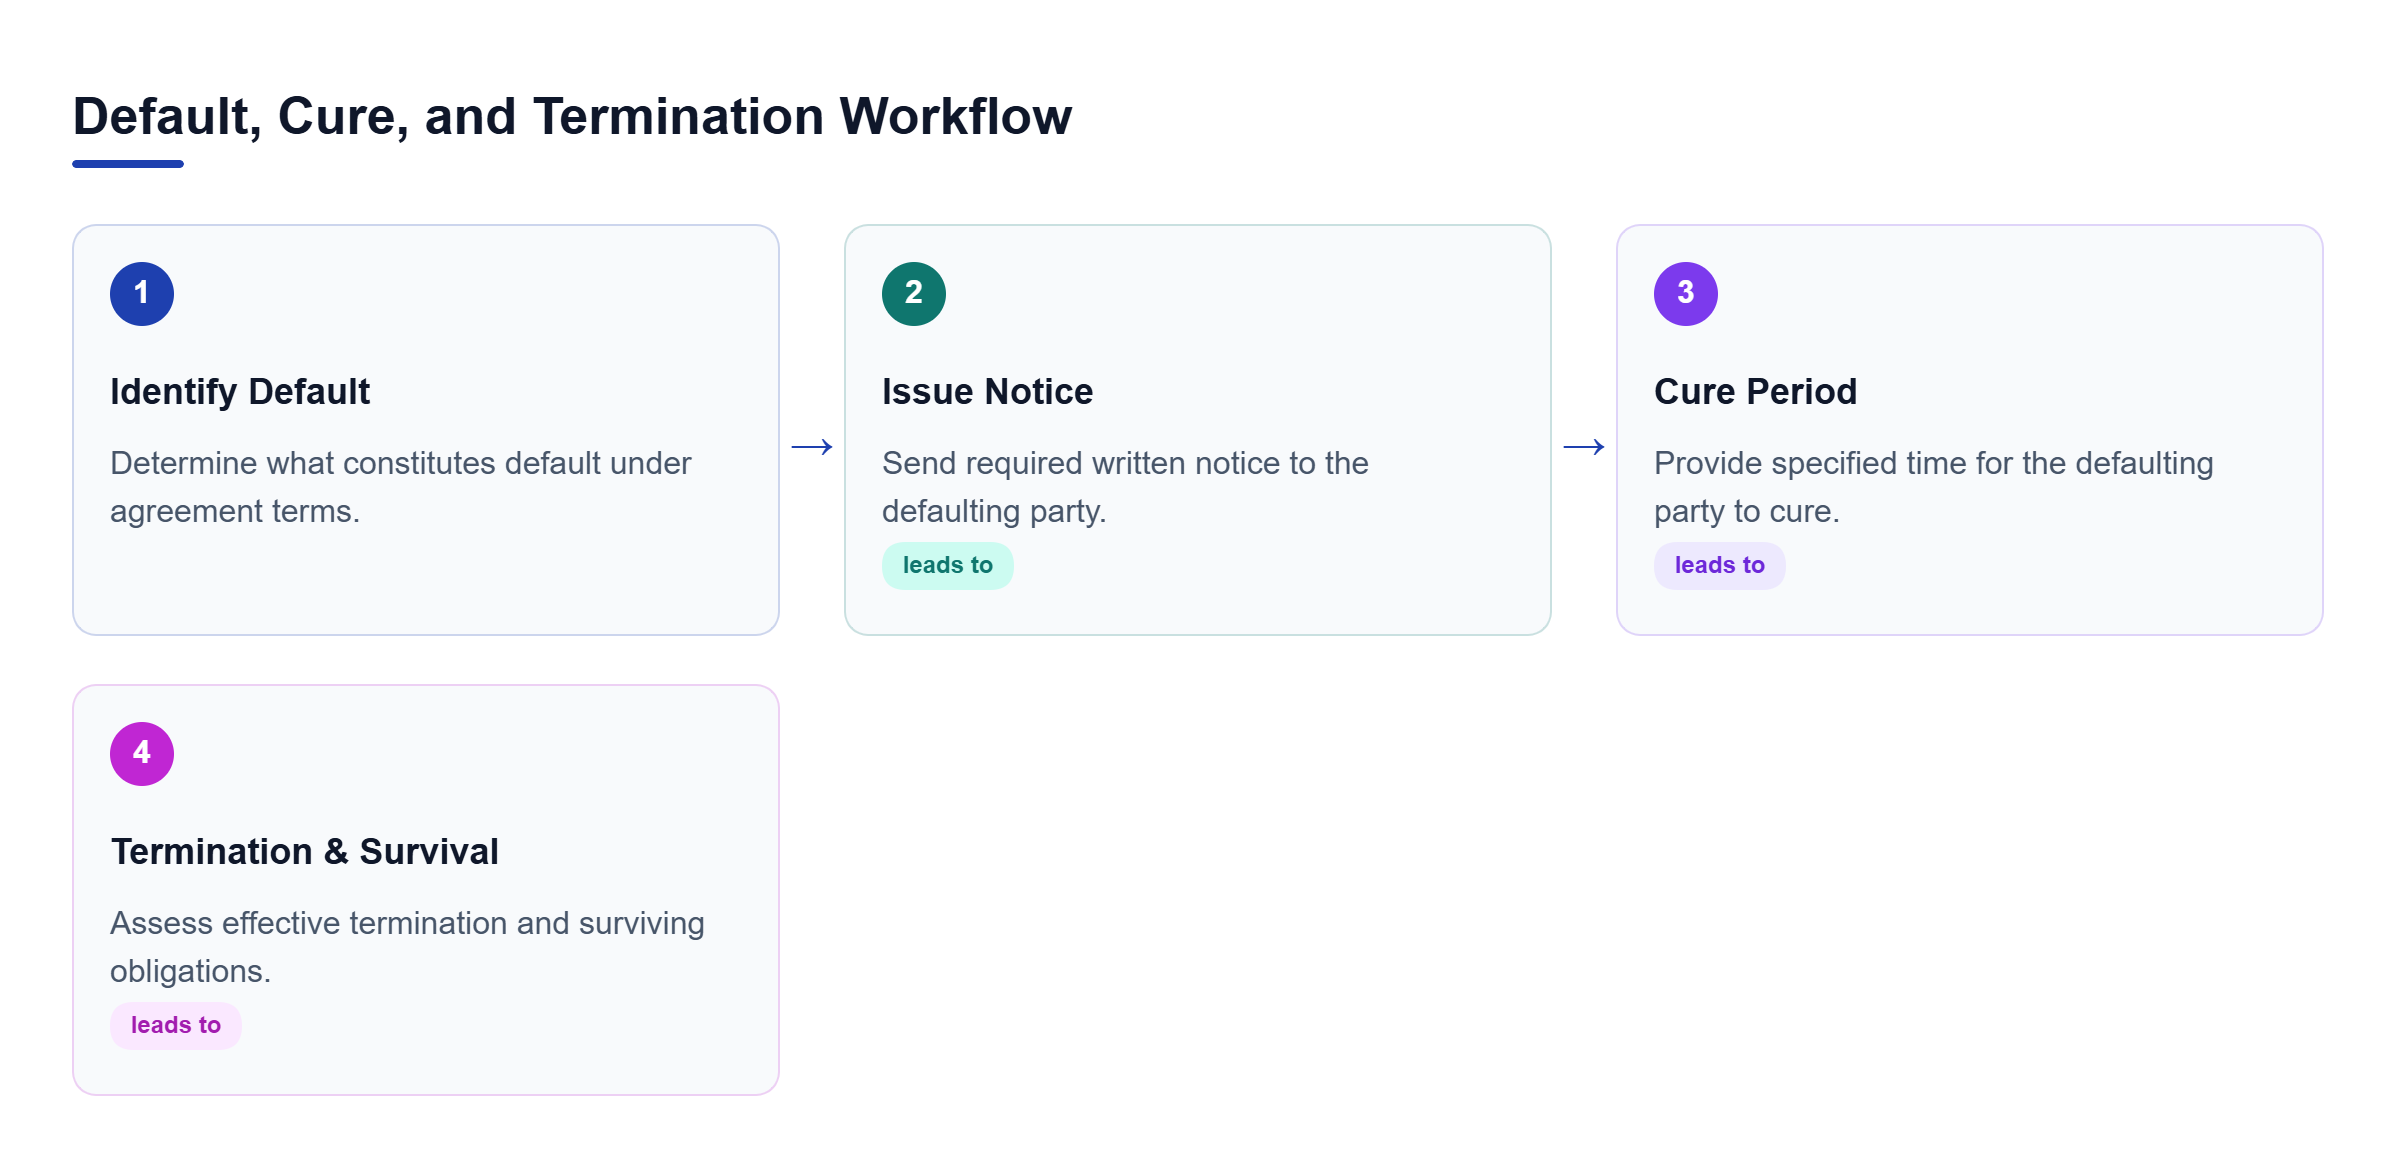Click the 'leads to' tag in Issue Notice card
Image resolution: width=2400 pixels, height=1168 pixels.
tap(948, 566)
